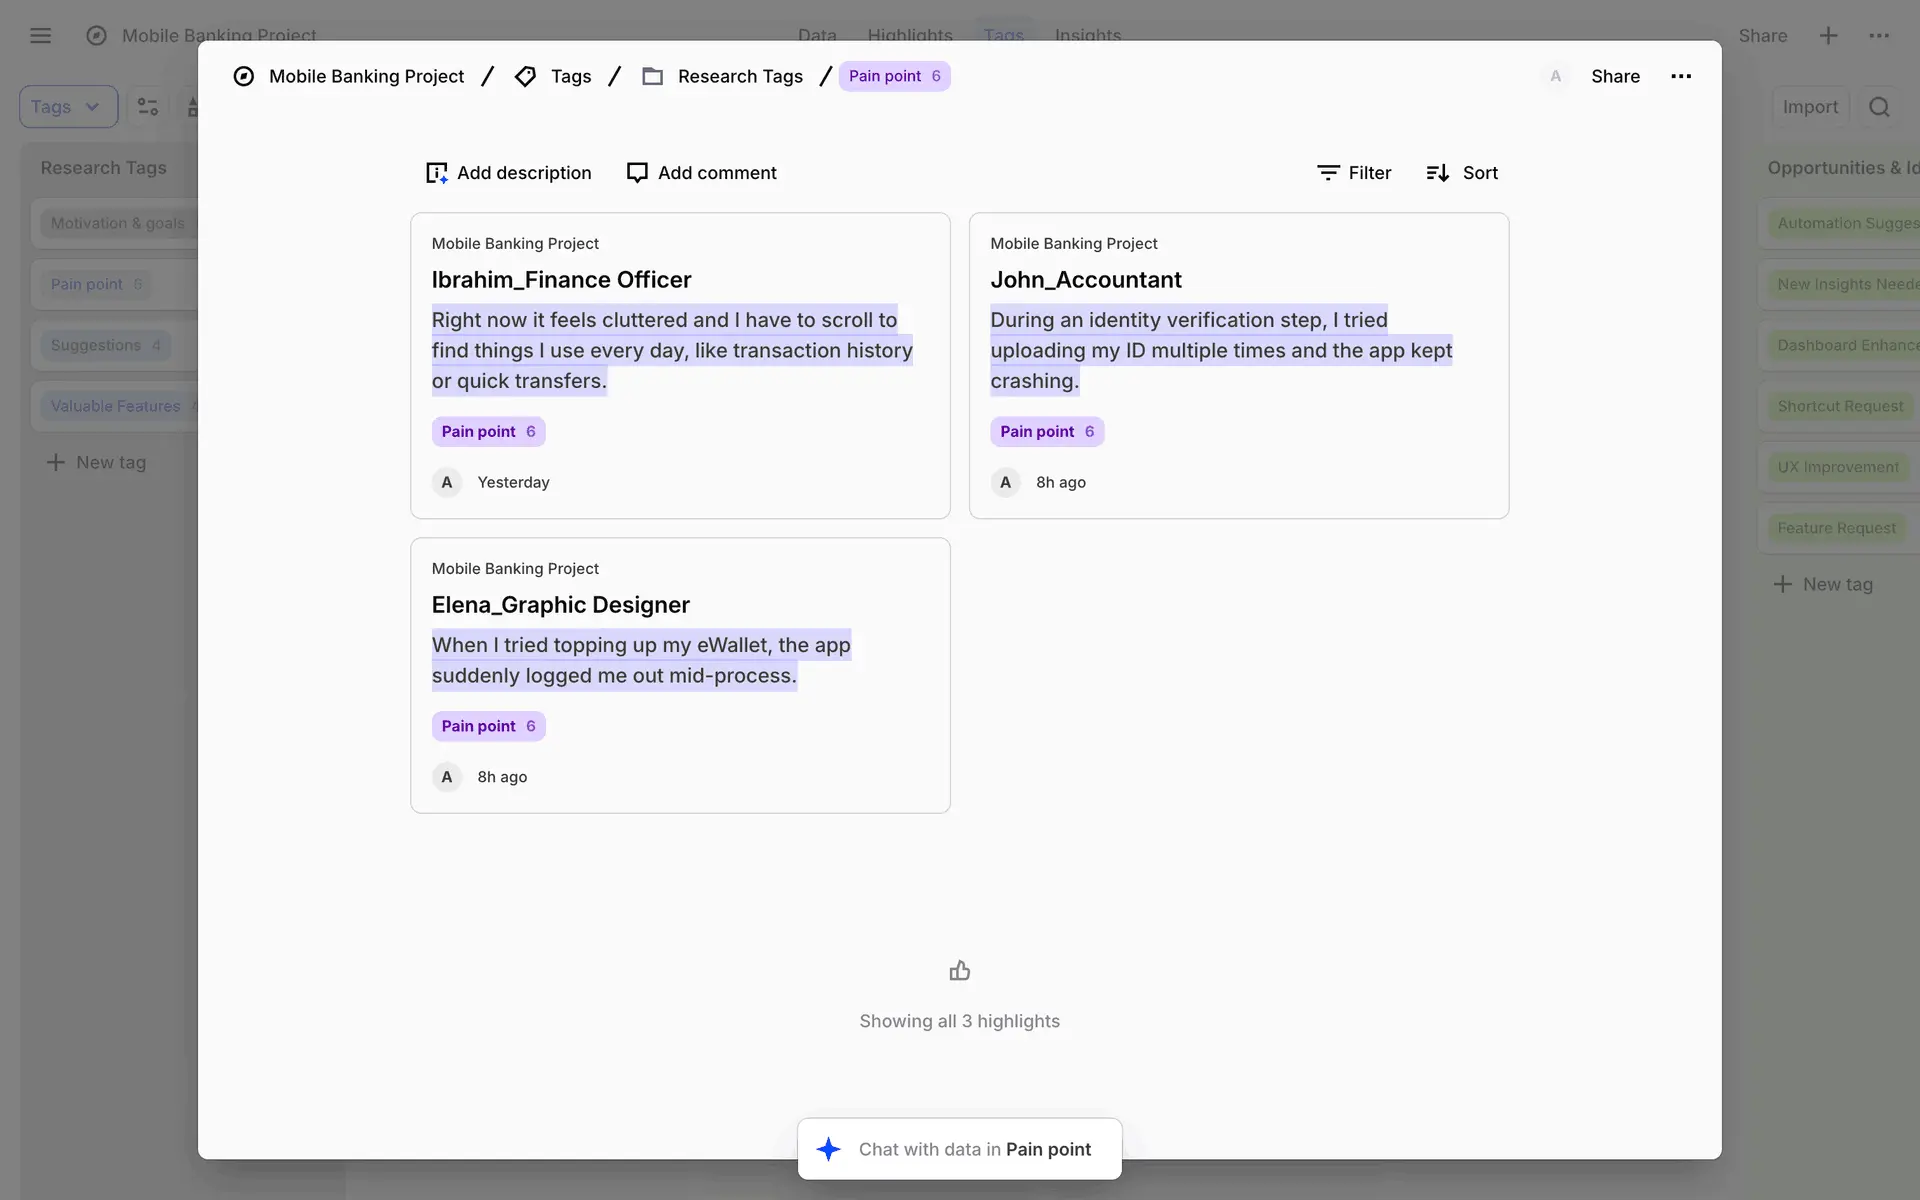Click the Share button in the dialog

tap(1615, 76)
